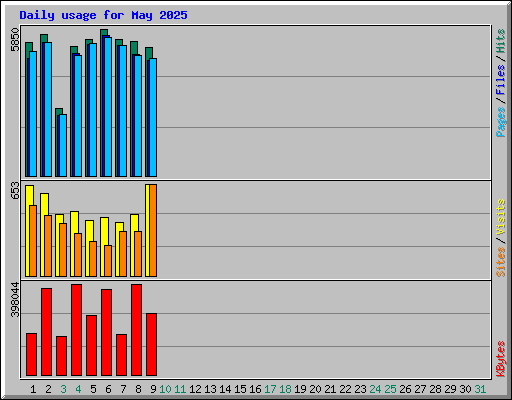Click day label 29 on the axis

(x=450, y=389)
